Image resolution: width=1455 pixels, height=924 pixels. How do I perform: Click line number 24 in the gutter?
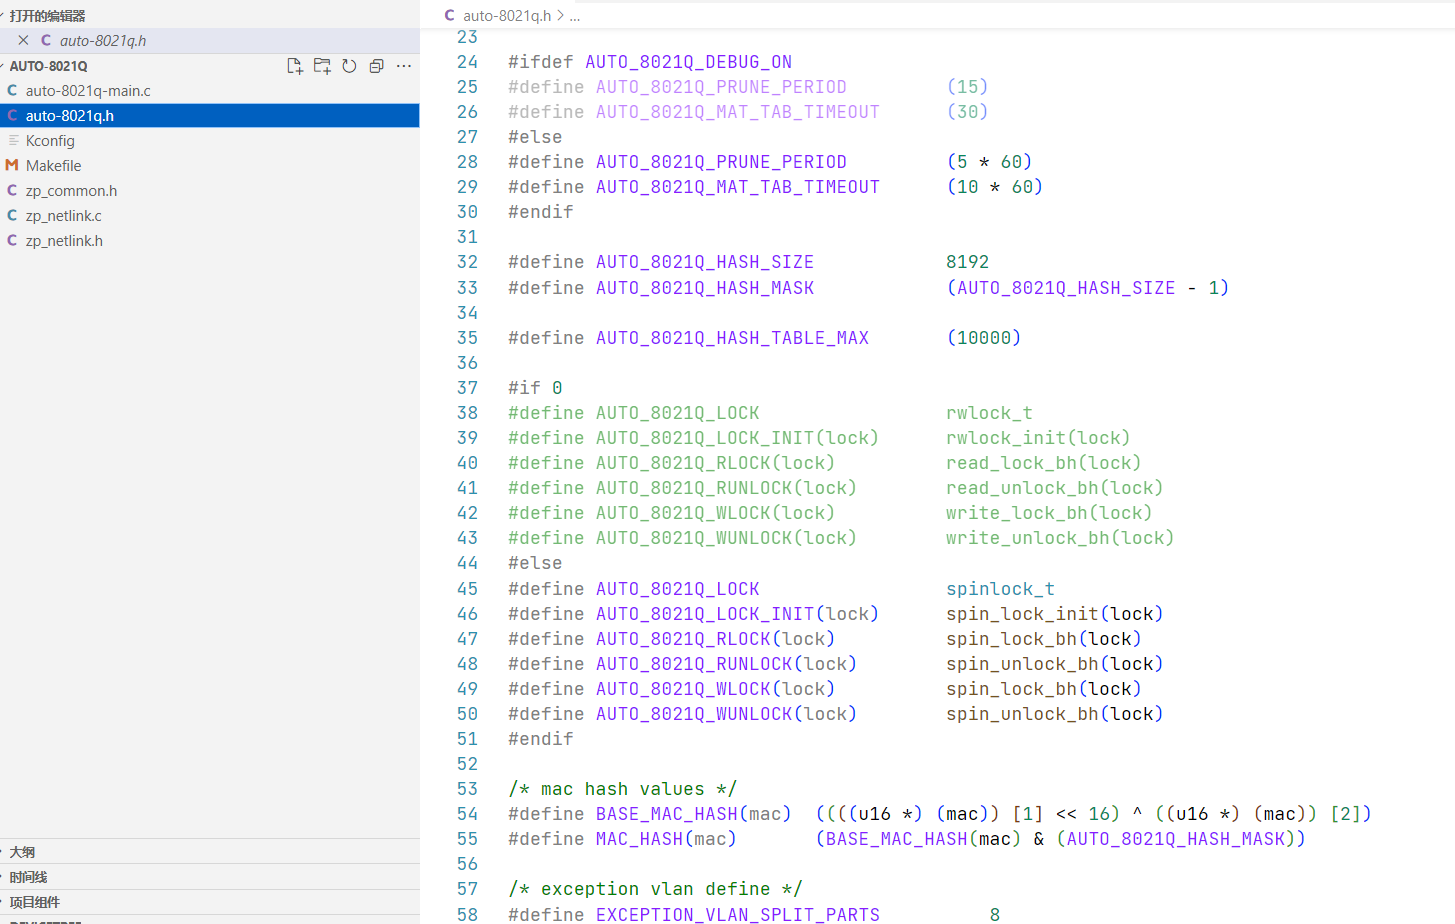tap(467, 62)
